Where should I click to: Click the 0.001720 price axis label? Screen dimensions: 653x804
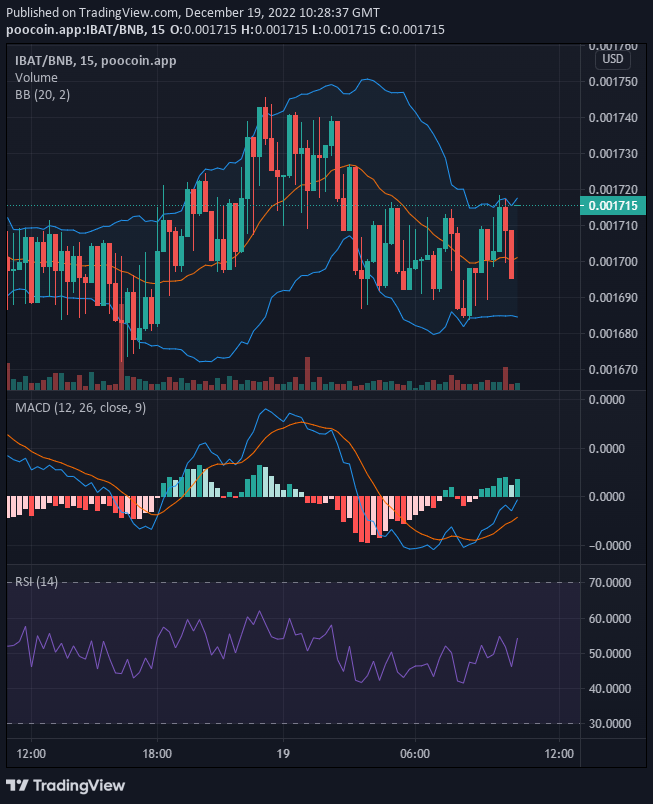pos(613,189)
